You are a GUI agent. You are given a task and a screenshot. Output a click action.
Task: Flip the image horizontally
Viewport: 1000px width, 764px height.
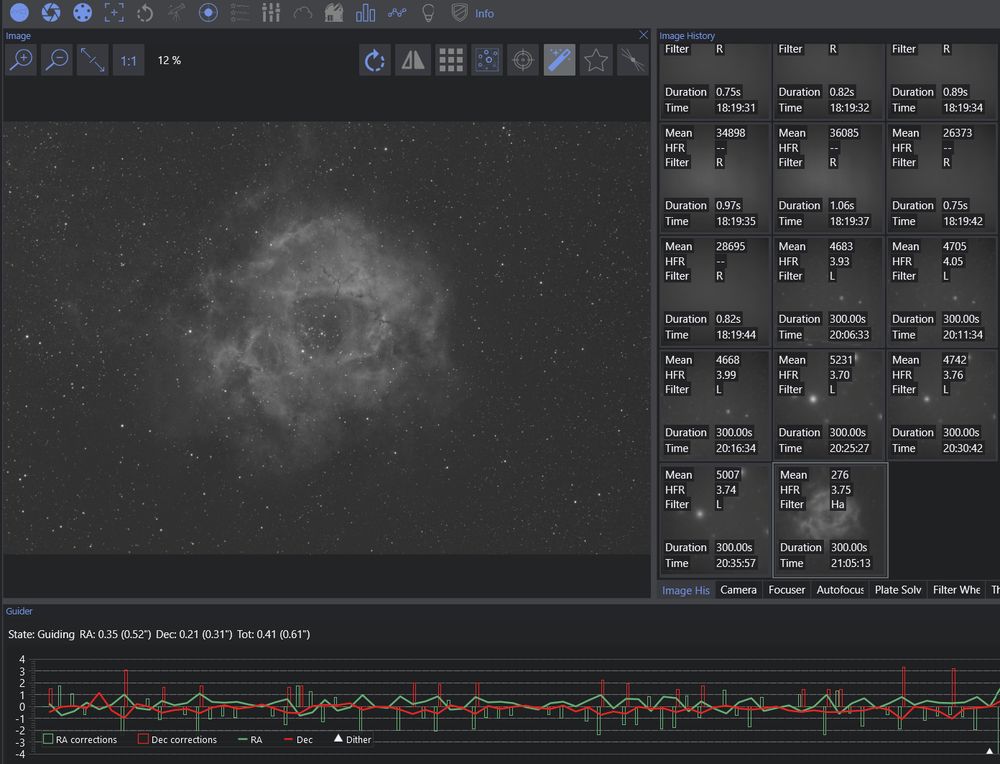pyautogui.click(x=413, y=60)
